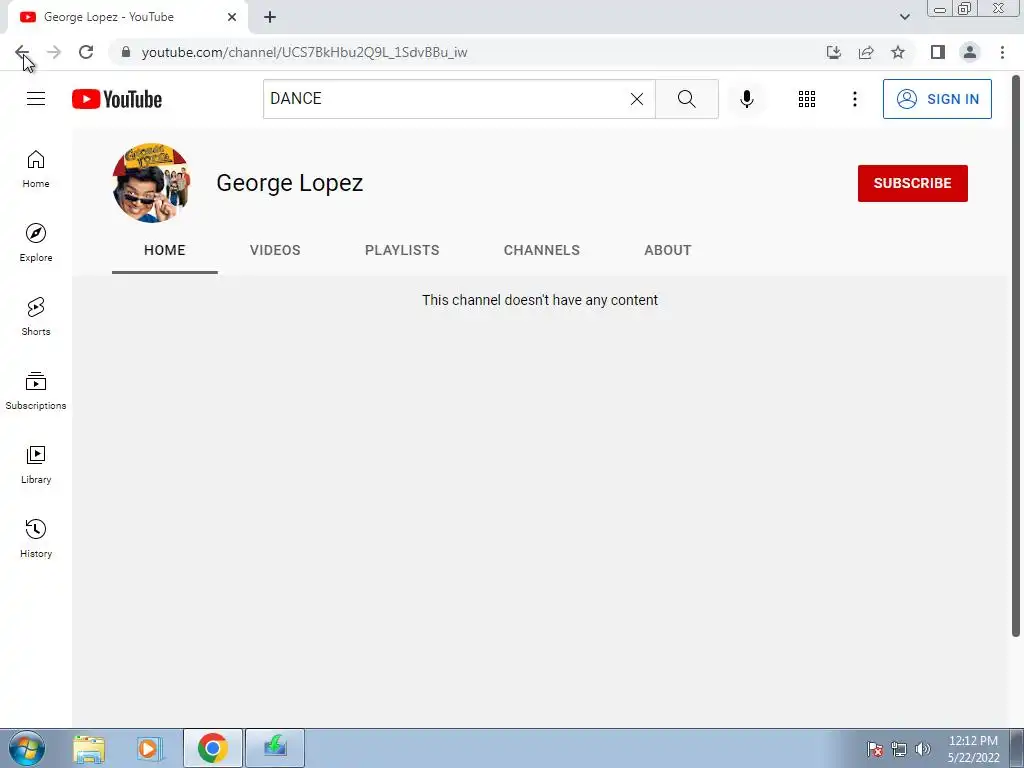Switch to the ABOUT tab
Screen dimensions: 1024x768
pyautogui.click(x=667, y=250)
